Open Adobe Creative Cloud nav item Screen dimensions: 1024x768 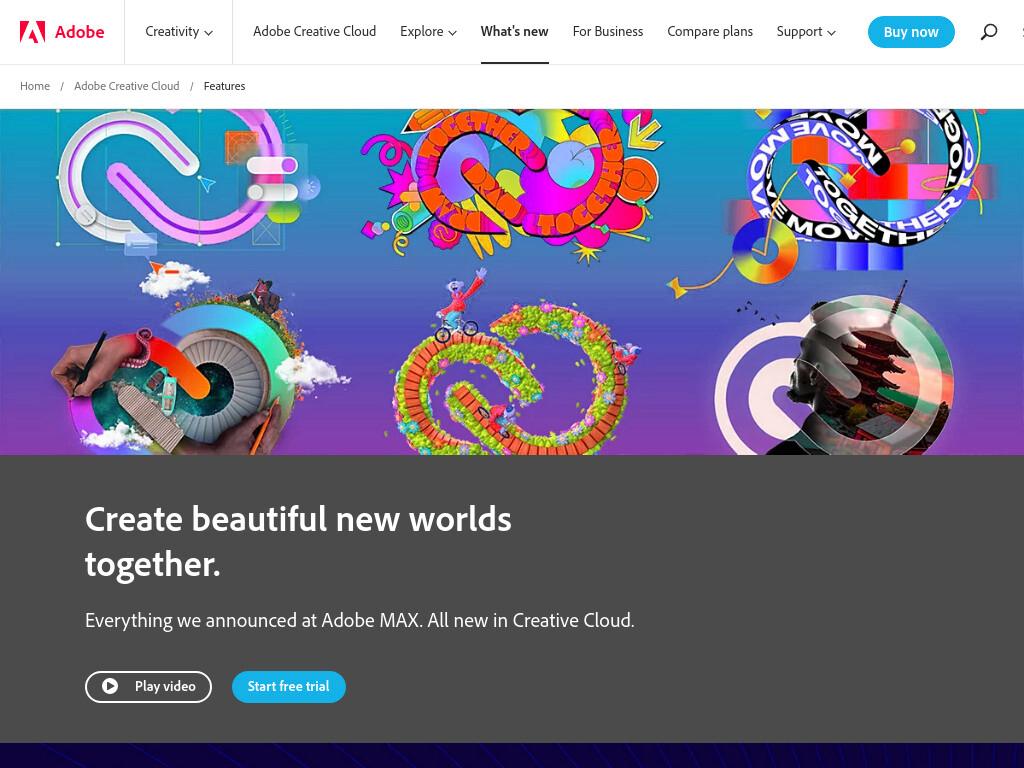[x=314, y=31]
